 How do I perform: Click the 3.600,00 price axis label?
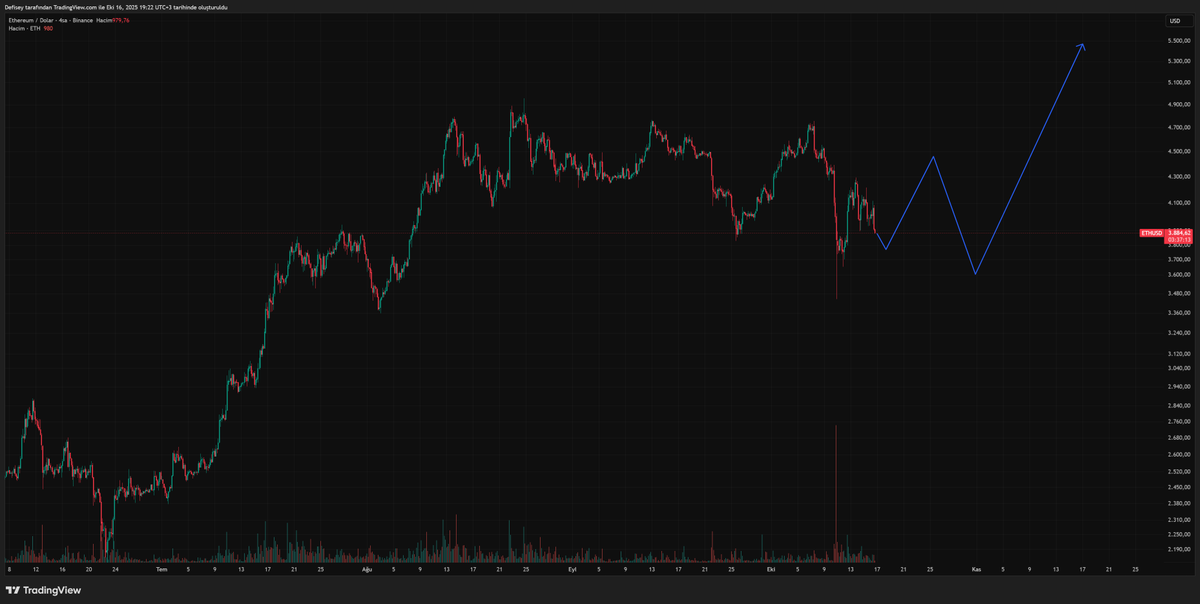[1178, 274]
